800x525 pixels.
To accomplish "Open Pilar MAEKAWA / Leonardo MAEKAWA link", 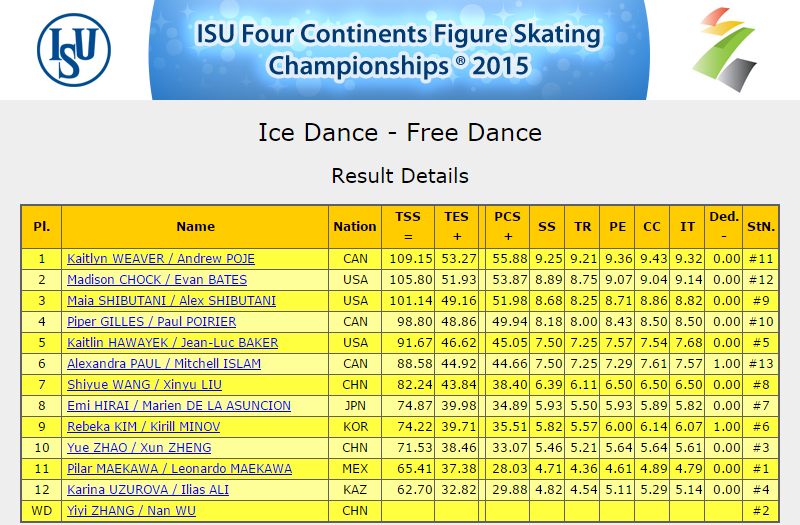I will tap(180, 468).
